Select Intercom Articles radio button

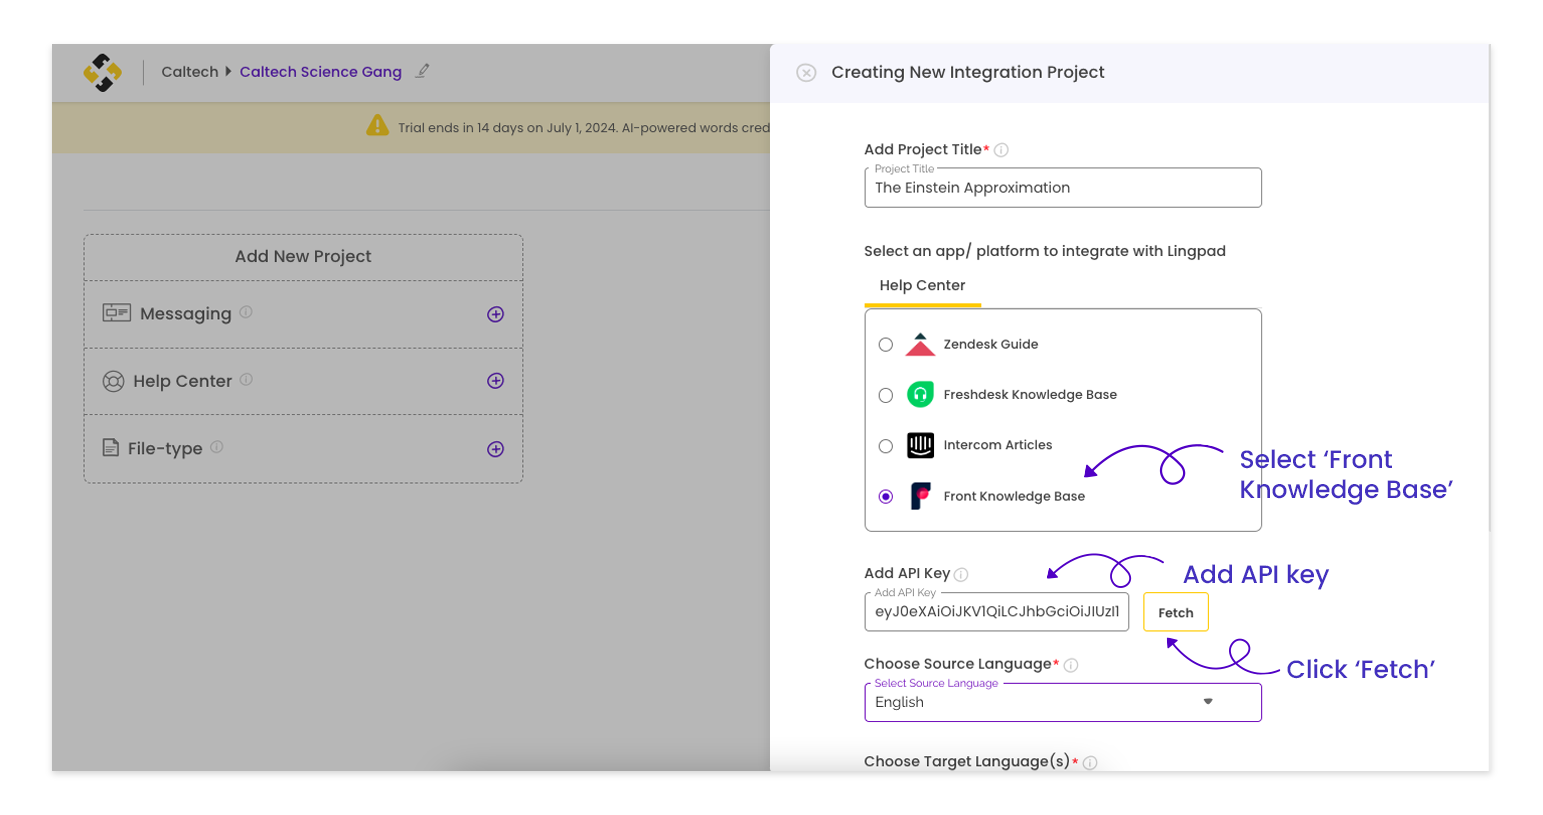pos(886,446)
